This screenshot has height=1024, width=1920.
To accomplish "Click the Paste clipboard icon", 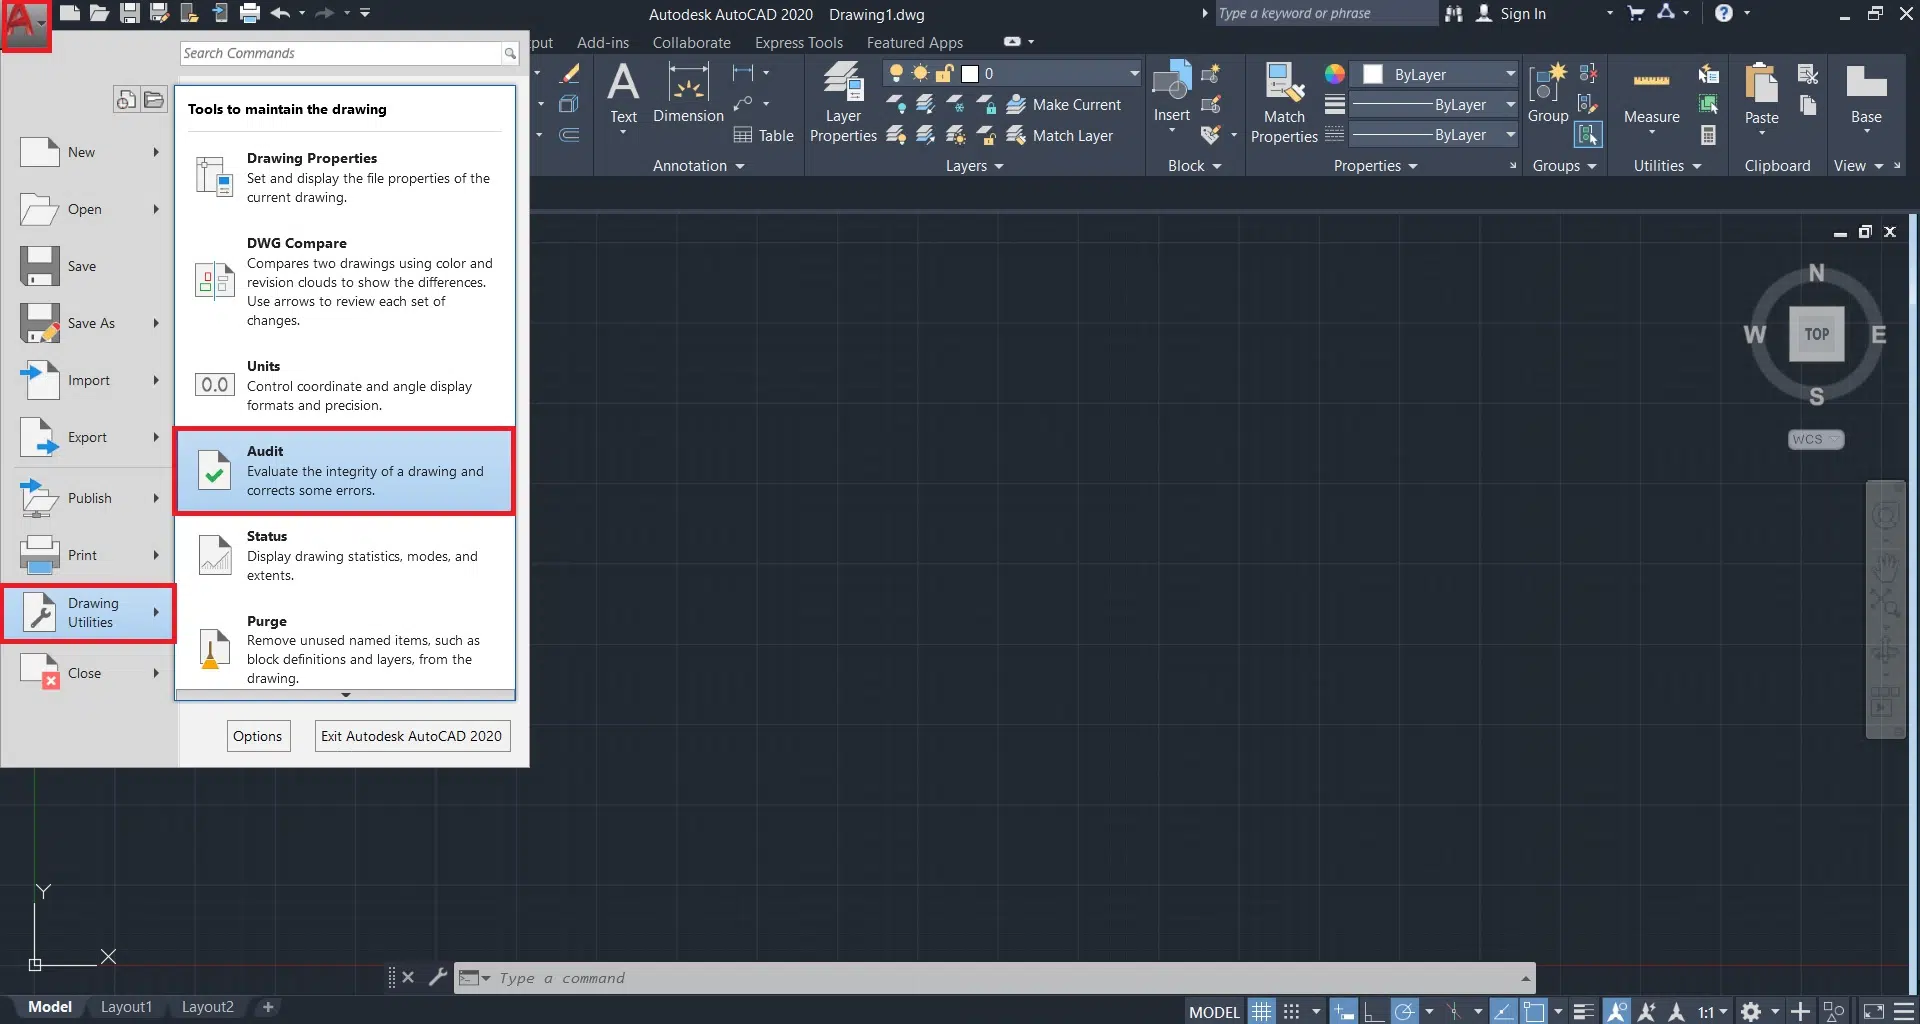I will (x=1761, y=92).
